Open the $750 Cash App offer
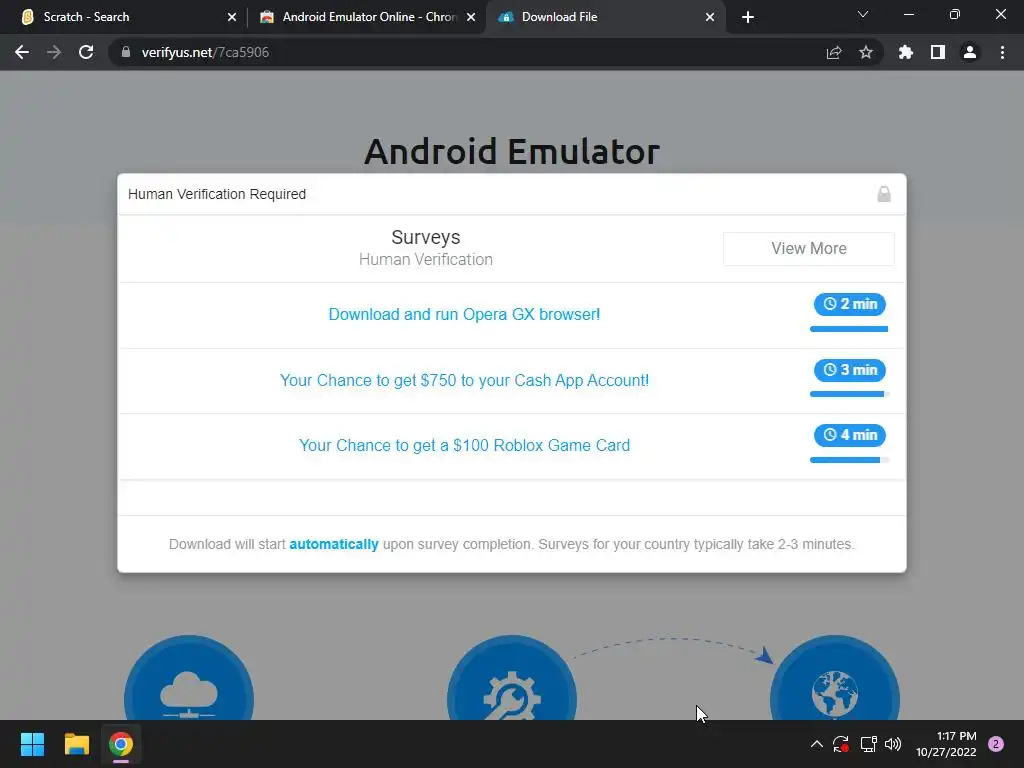The image size is (1024, 768). (x=464, y=380)
